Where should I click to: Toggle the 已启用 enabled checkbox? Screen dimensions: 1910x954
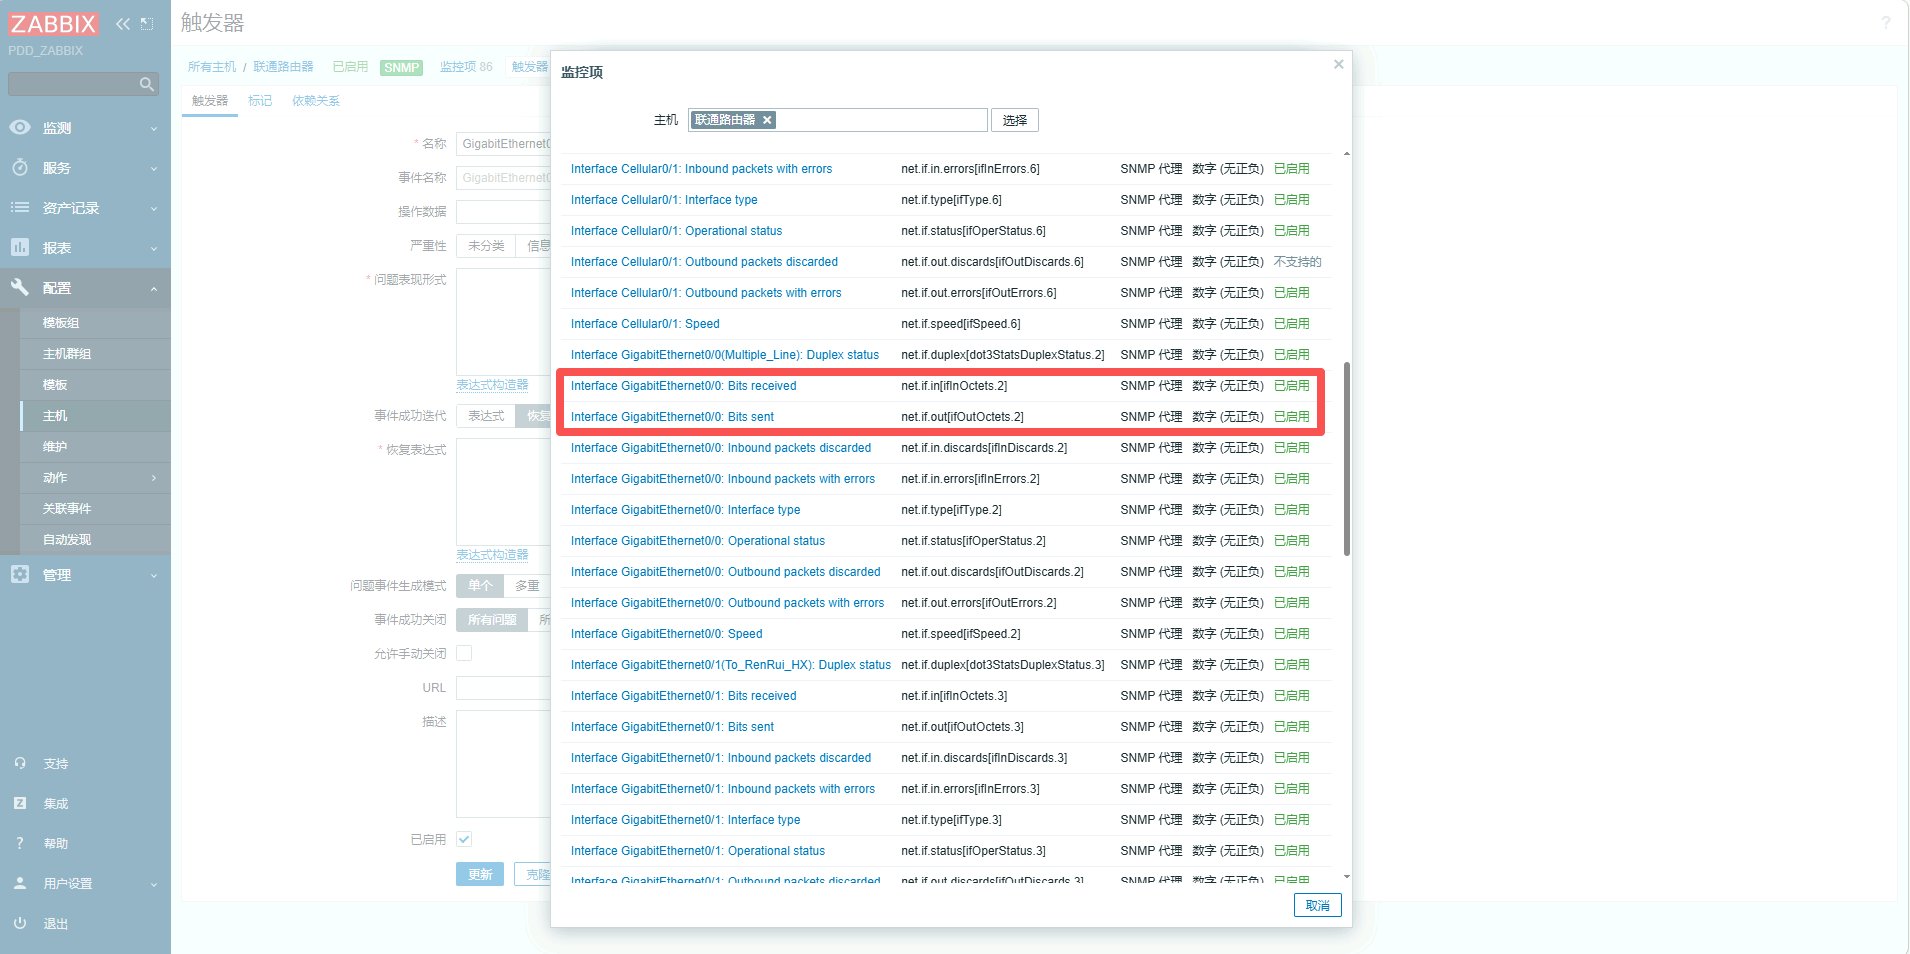tap(464, 839)
